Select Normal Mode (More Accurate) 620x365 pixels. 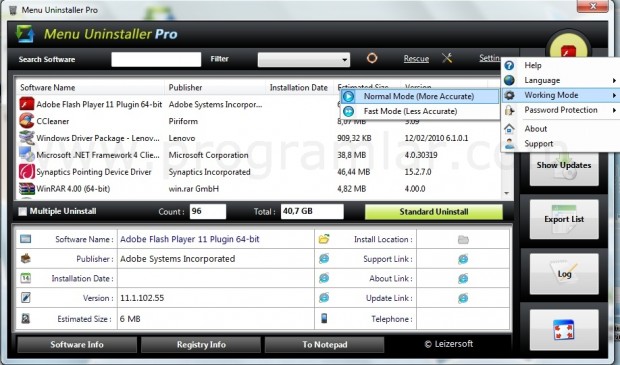419,96
